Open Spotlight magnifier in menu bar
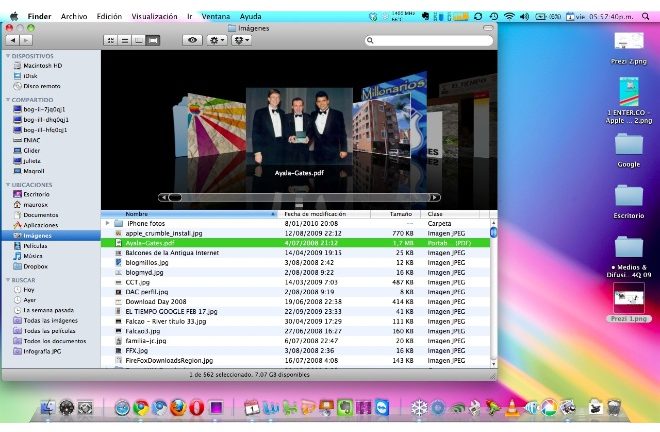660x432 pixels. pos(645,16)
